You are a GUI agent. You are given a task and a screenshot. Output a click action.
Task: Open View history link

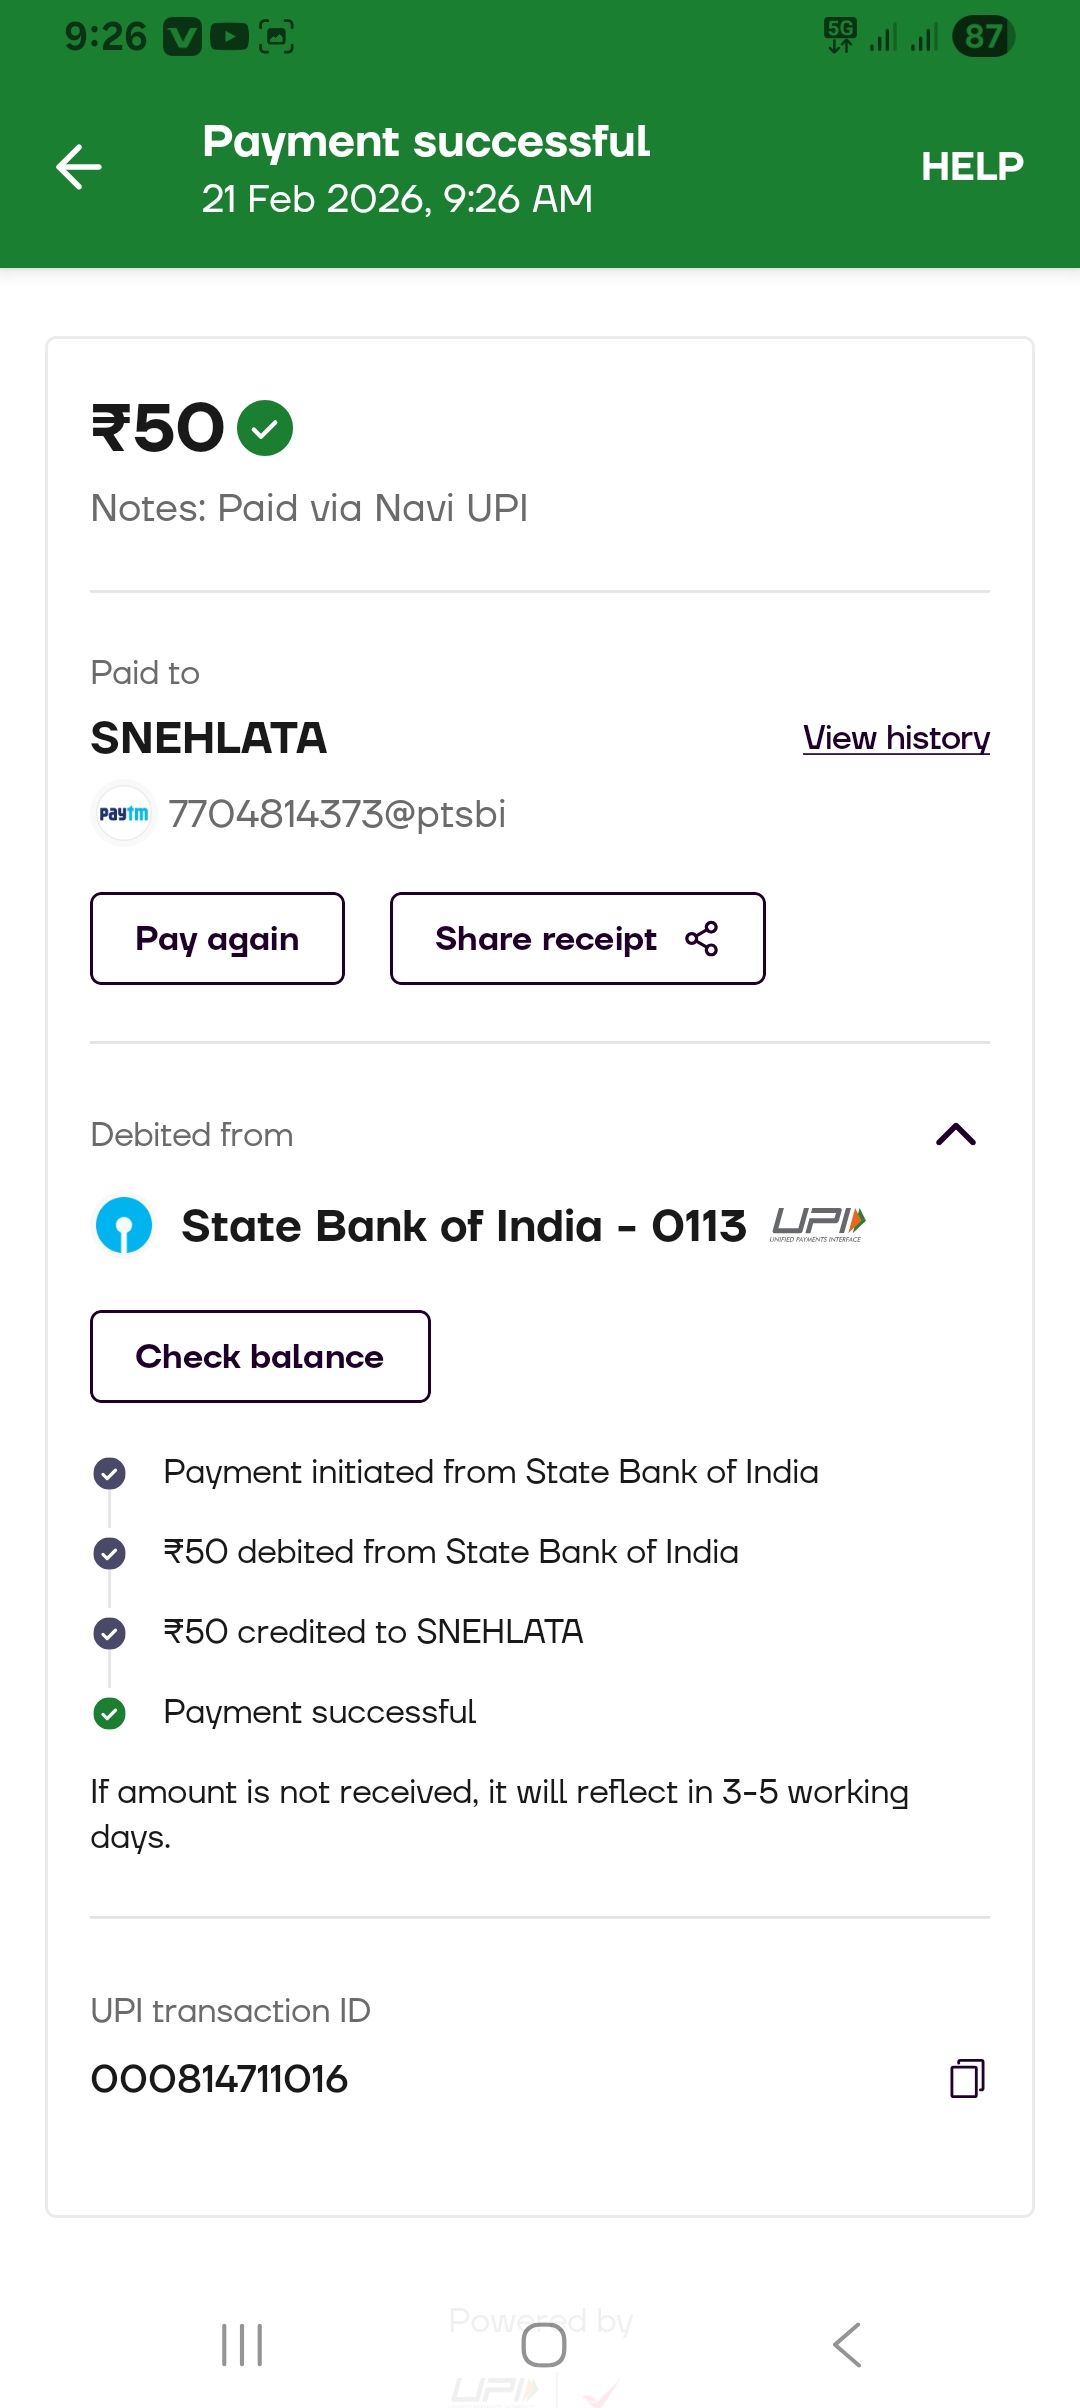(x=896, y=738)
